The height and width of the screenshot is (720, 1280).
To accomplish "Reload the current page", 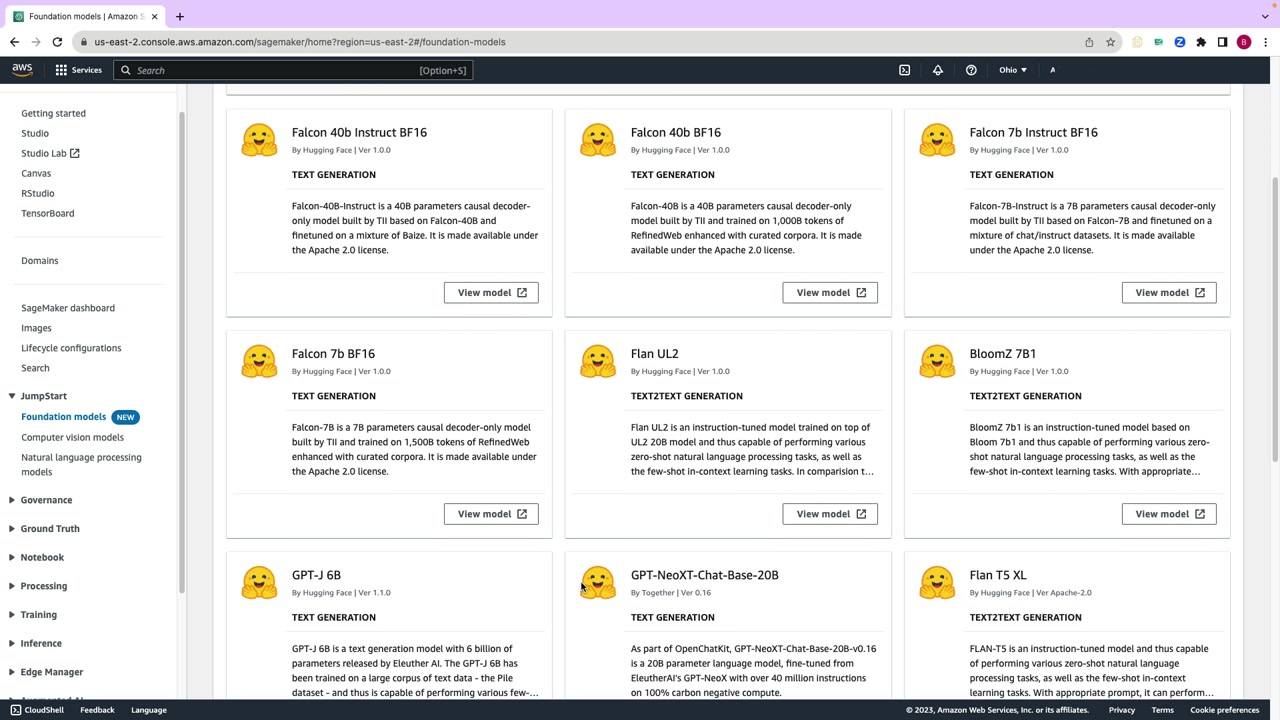I will (57, 42).
